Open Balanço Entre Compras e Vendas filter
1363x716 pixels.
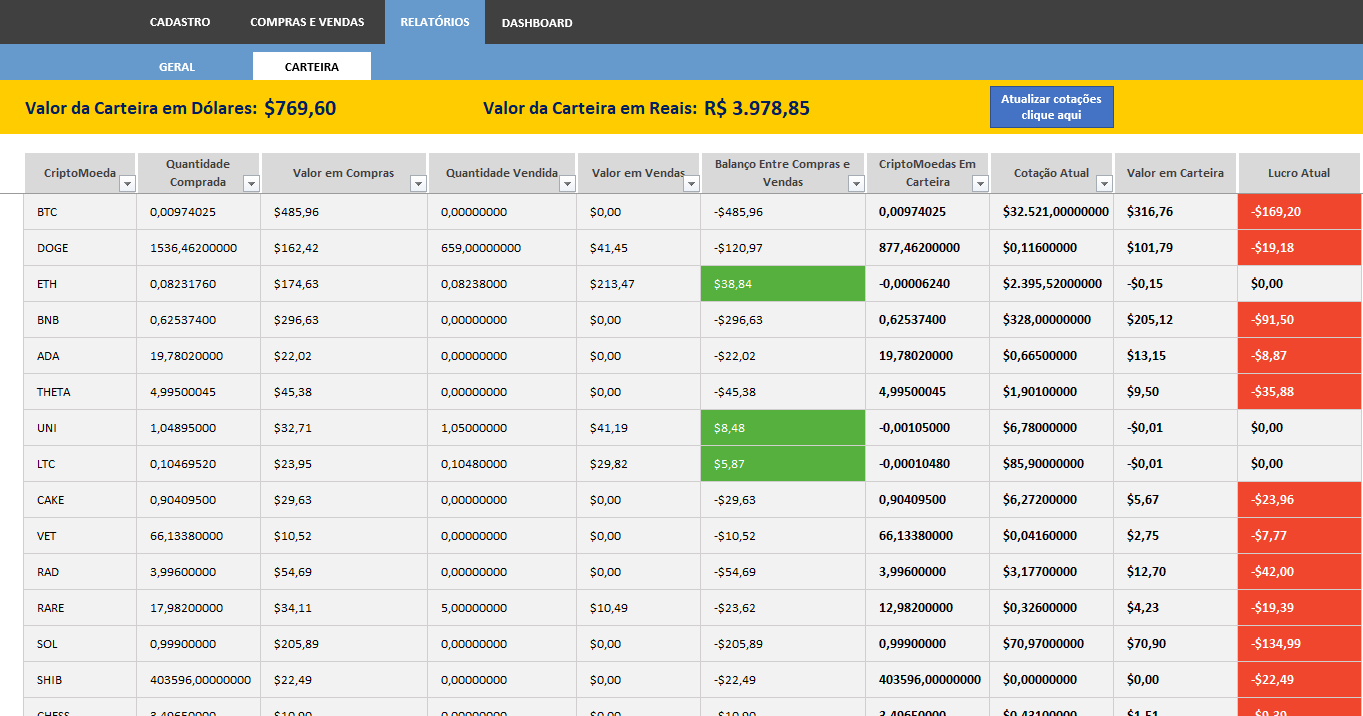coord(856,184)
